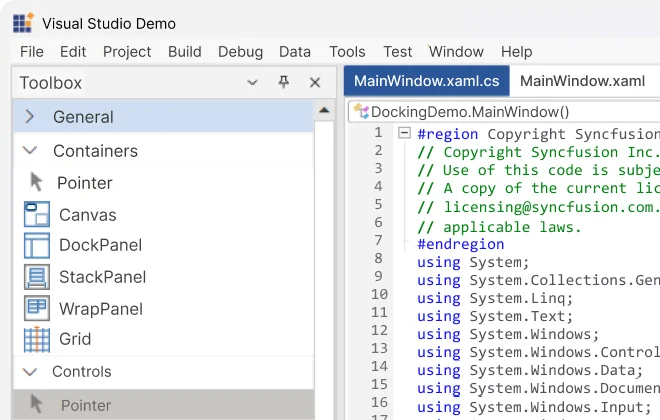Click the Visual Studio Demo window title
The width and height of the screenshot is (660, 420).
tap(109, 24)
